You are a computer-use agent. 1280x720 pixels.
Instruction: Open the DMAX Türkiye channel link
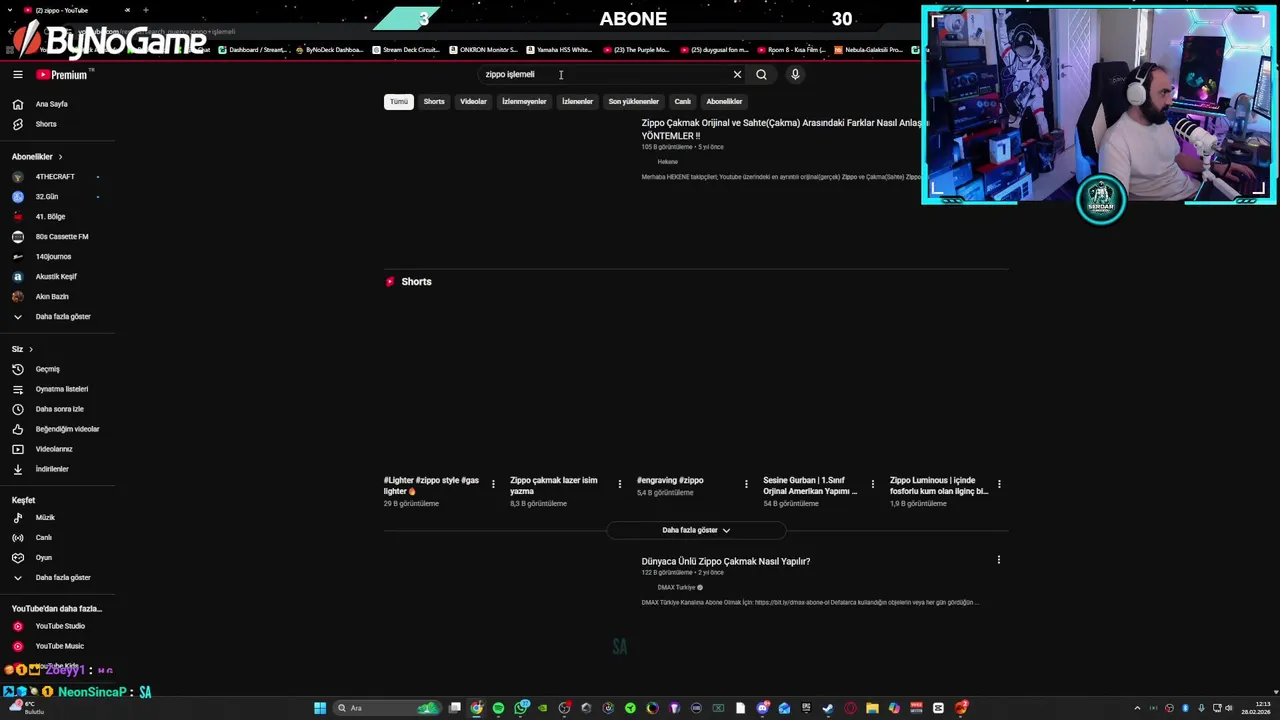pyautogui.click(x=676, y=587)
